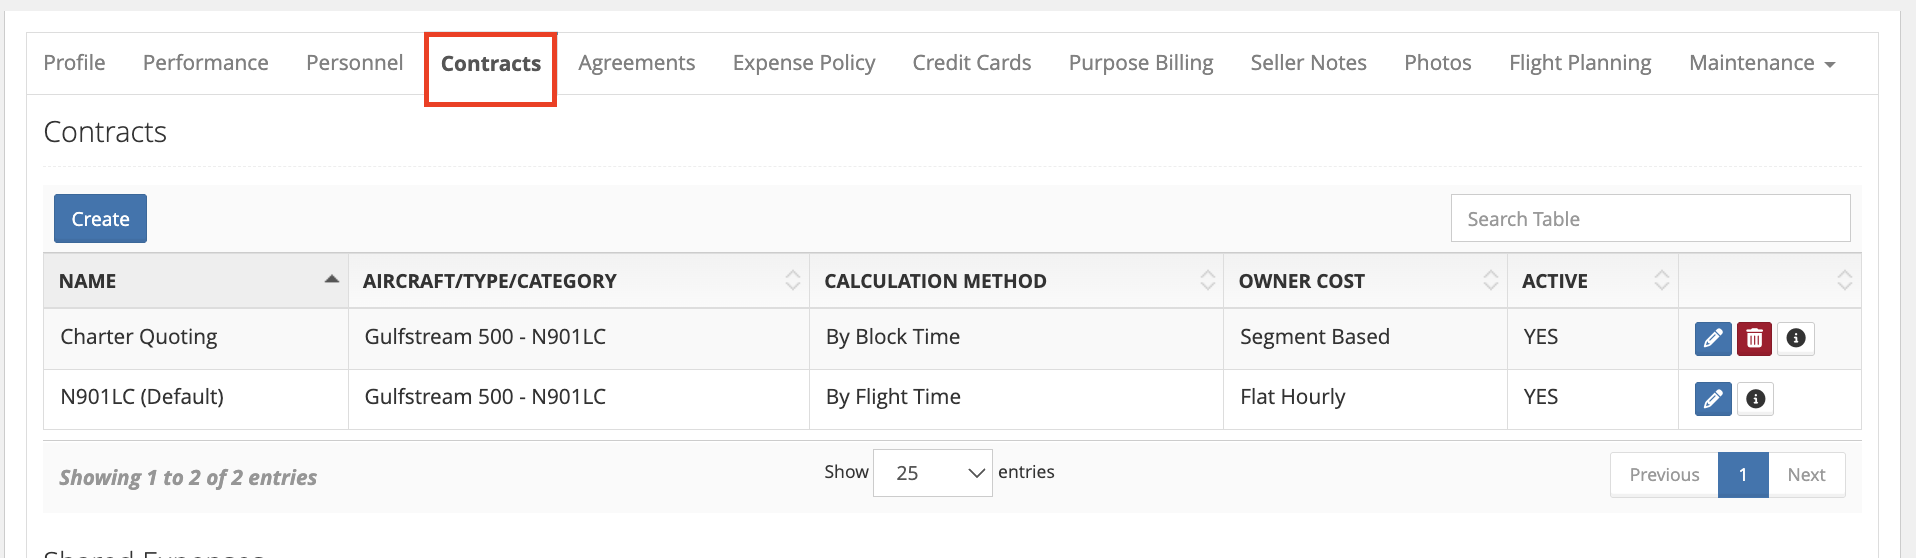Open the entries-per-page dropdown showing 25

[933, 473]
